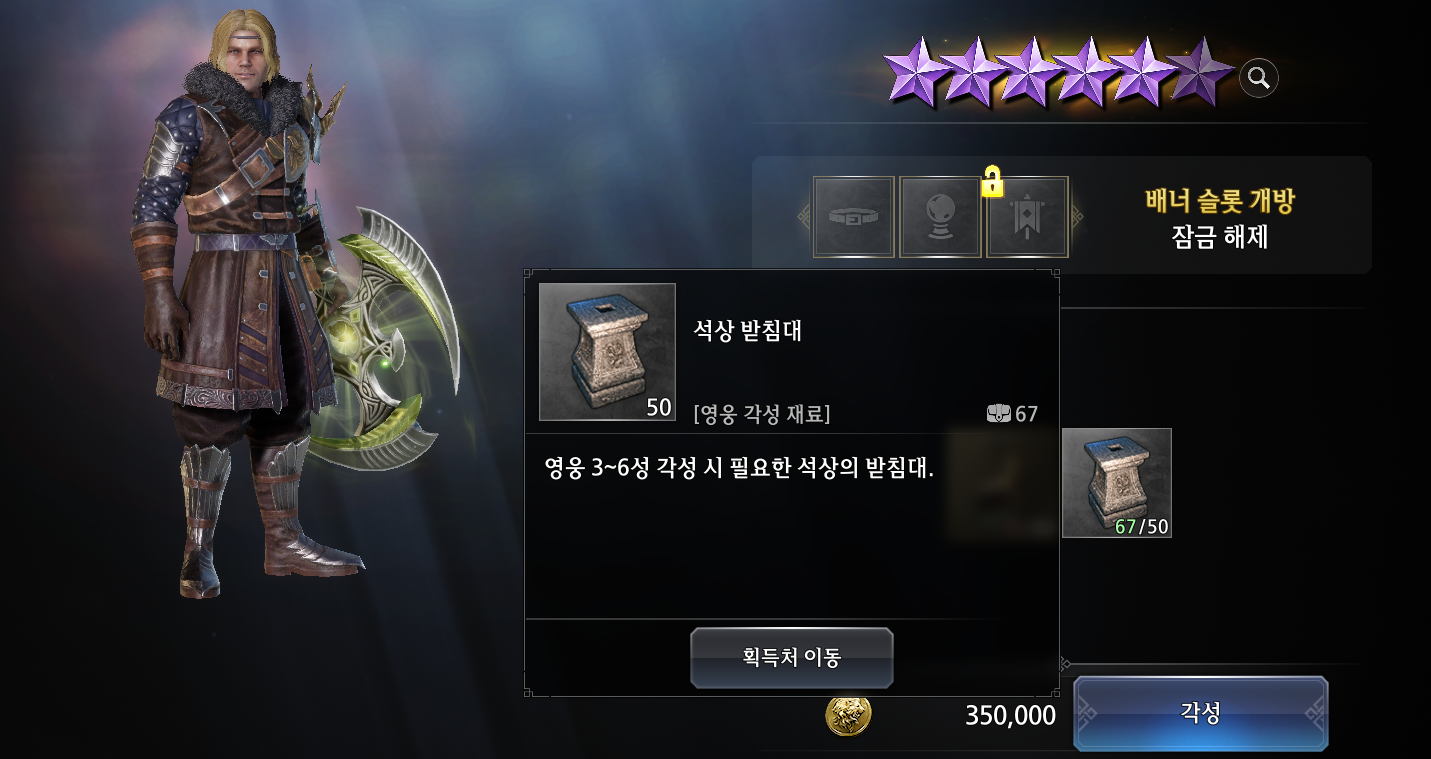Click the 350,000 gold cost value

tap(1010, 715)
